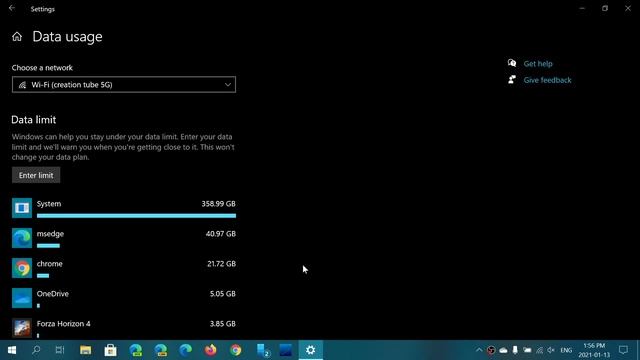Click the Give feedback person icon
This screenshot has height=360, width=640.
[512, 80]
